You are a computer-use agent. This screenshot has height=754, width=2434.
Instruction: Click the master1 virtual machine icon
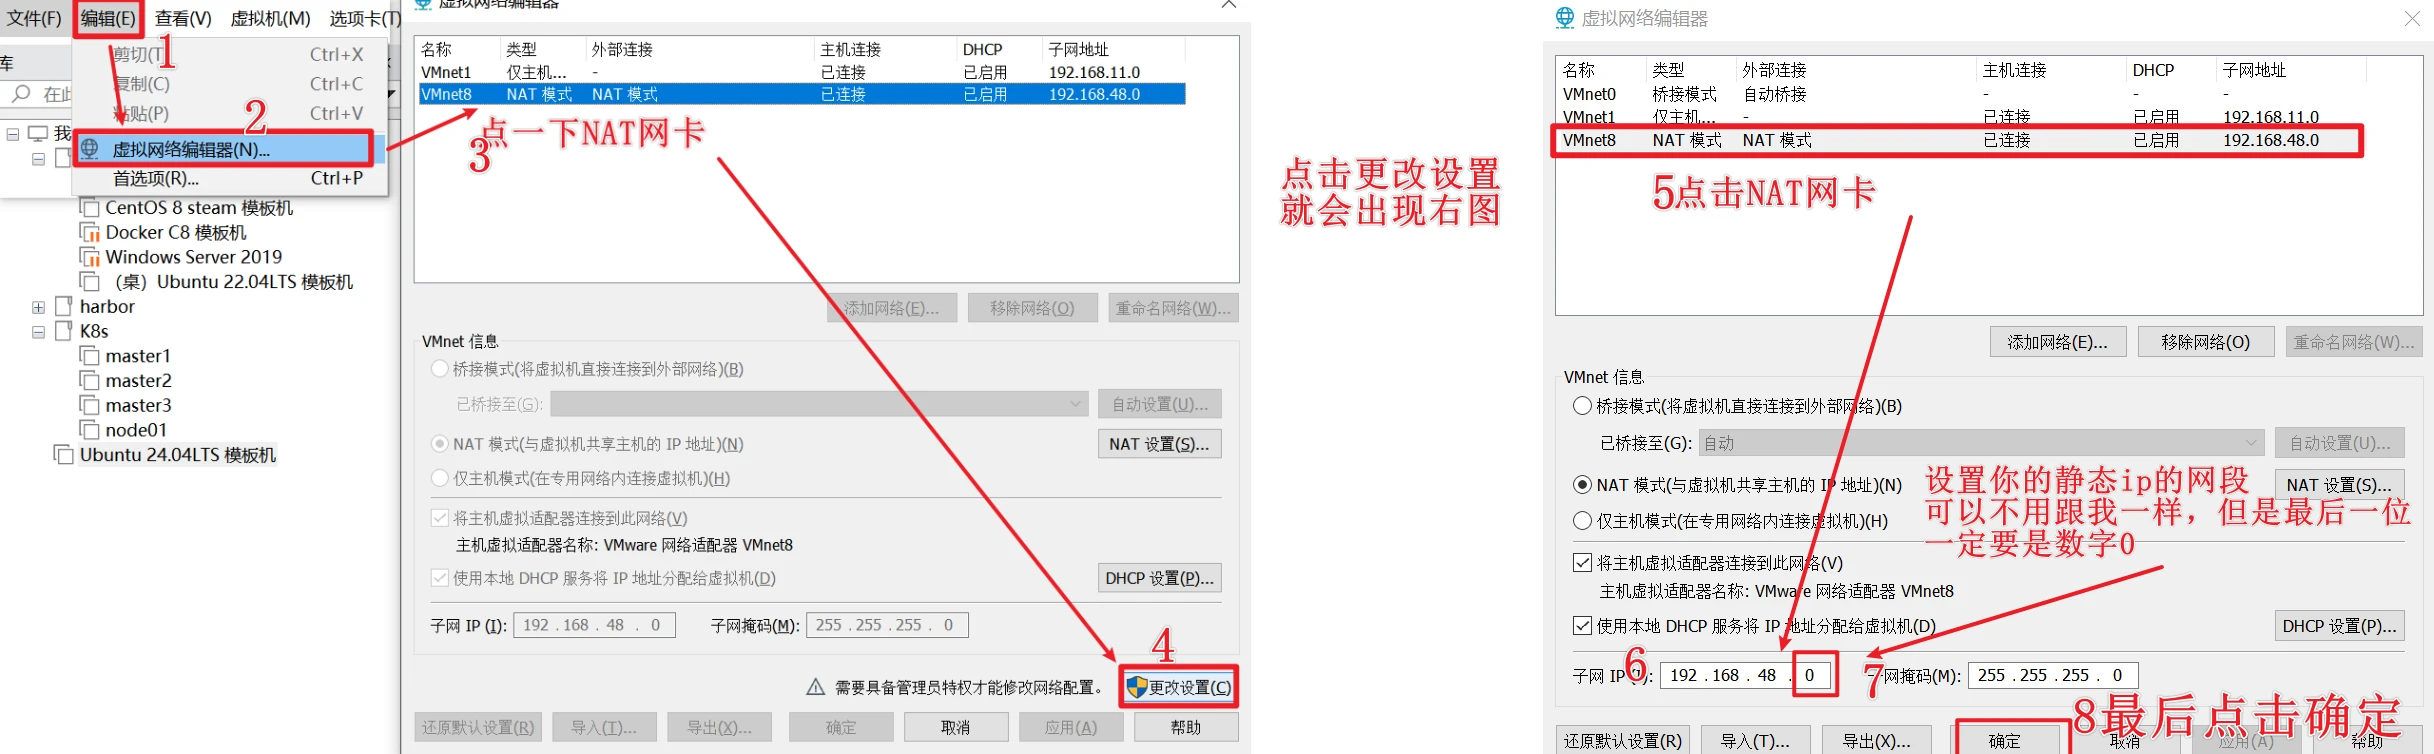(90, 356)
